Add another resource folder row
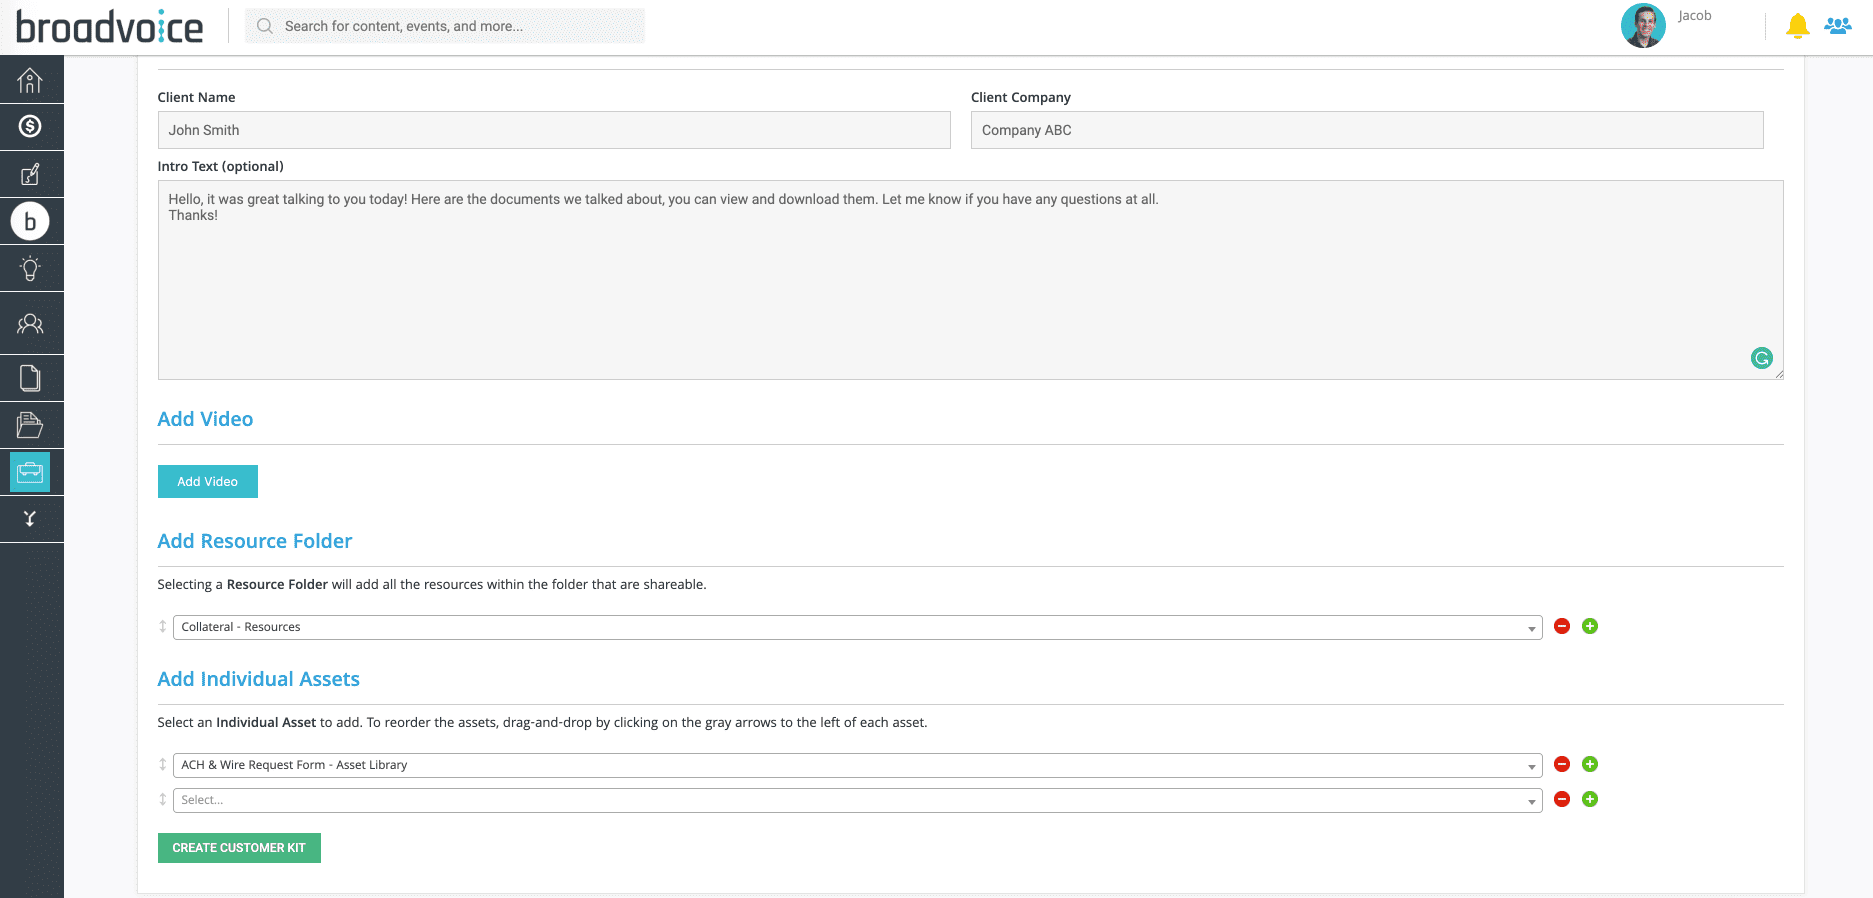The height and width of the screenshot is (898, 1873). coord(1590,626)
